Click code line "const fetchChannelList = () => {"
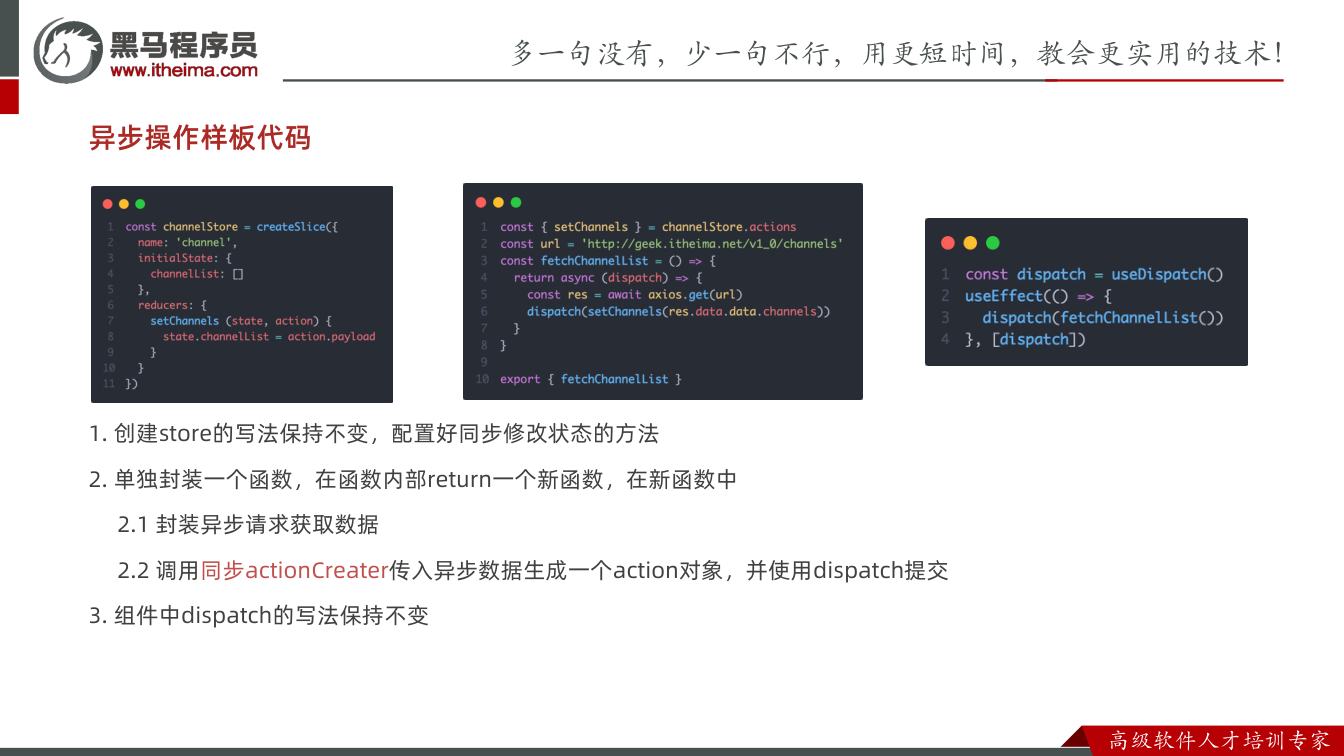 tap(608, 261)
